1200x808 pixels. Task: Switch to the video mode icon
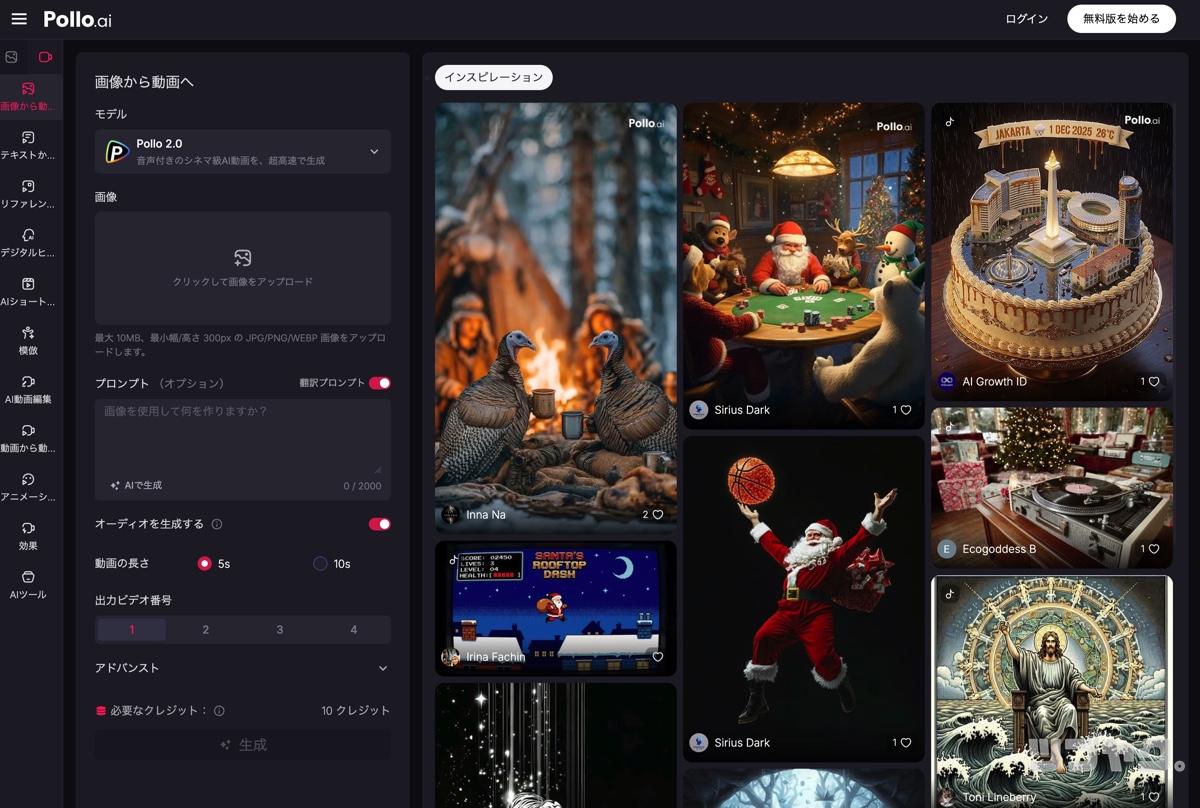coord(45,57)
